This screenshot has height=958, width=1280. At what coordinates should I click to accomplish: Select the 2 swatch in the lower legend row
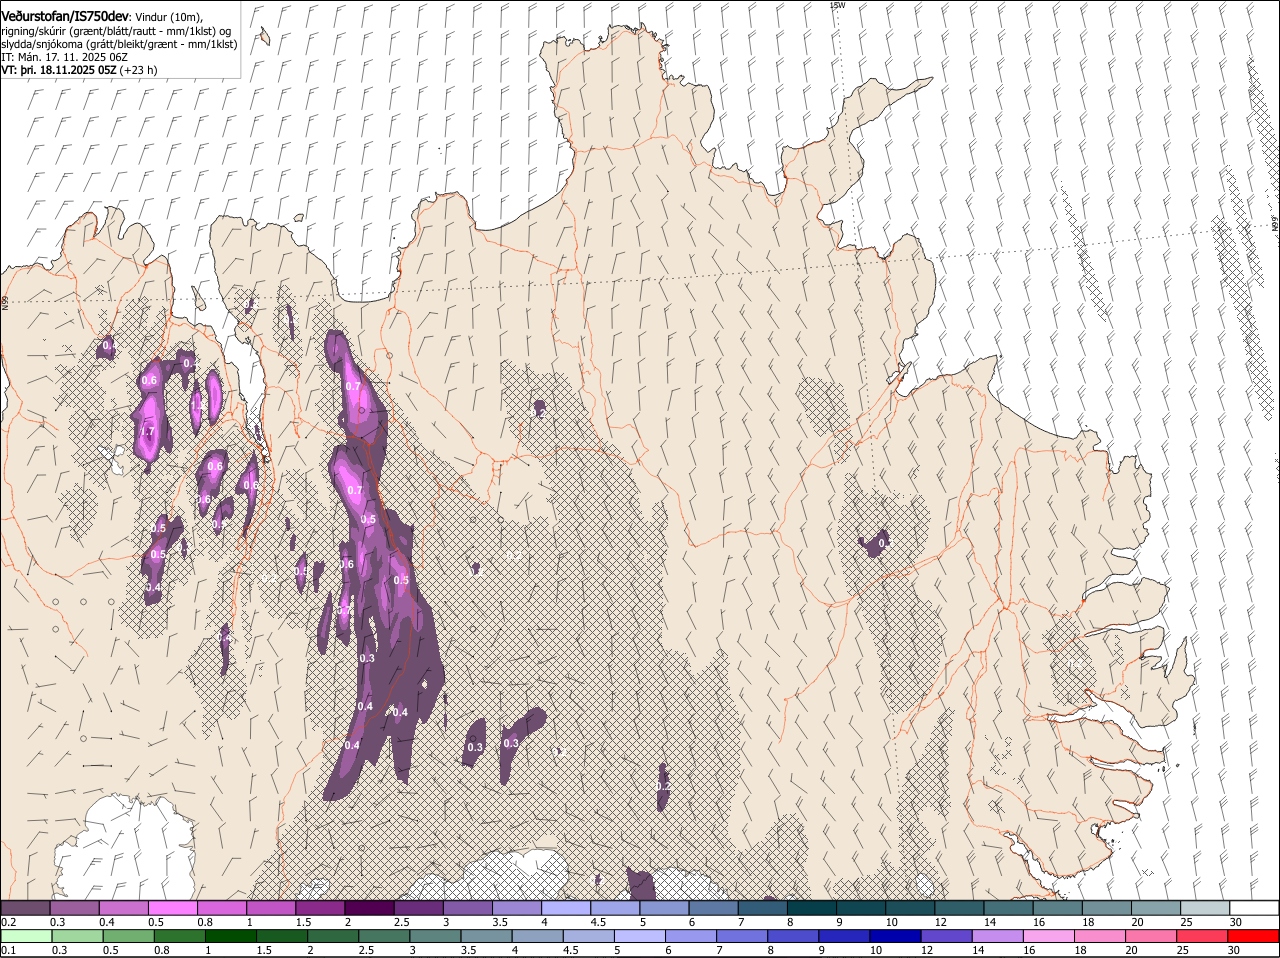(333, 936)
